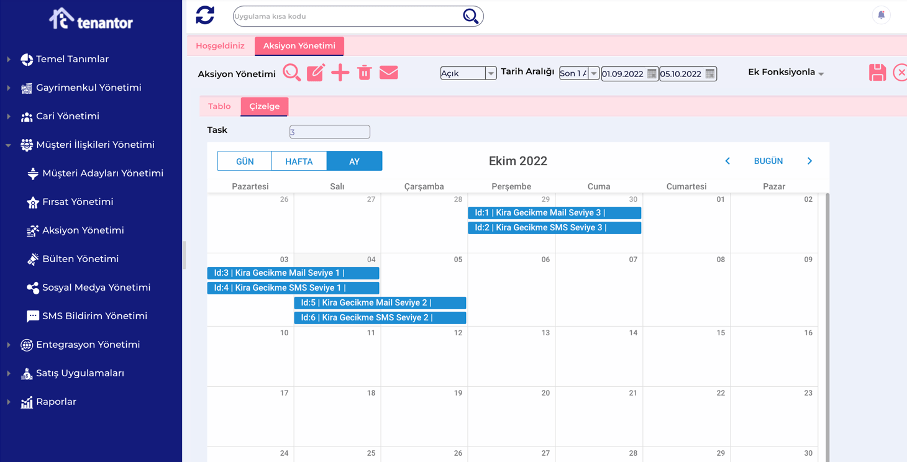This screenshot has height=462, width=908.
Task: Click the BUGÜN button
Action: click(768, 161)
